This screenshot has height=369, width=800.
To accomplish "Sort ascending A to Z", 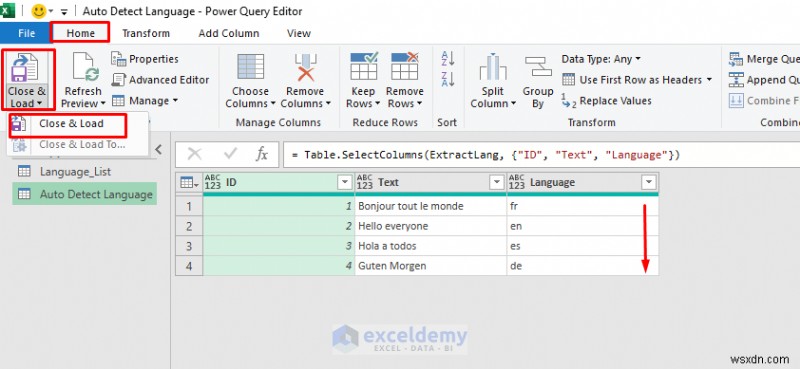I will pyautogui.click(x=447, y=58).
